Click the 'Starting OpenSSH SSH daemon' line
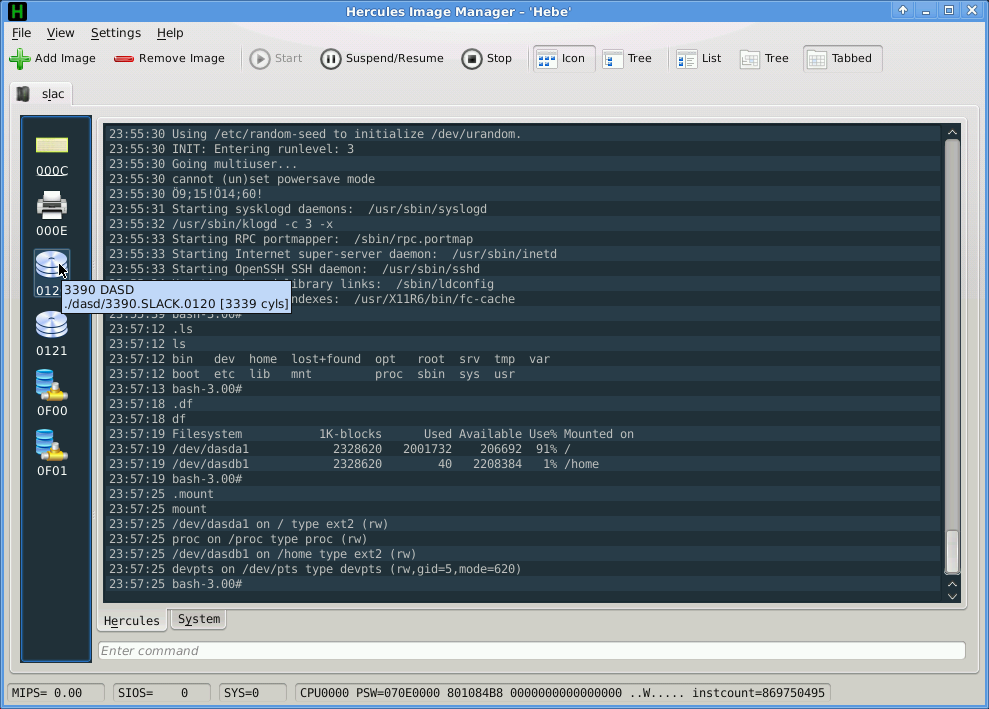Image resolution: width=989 pixels, height=709 pixels. point(524,269)
